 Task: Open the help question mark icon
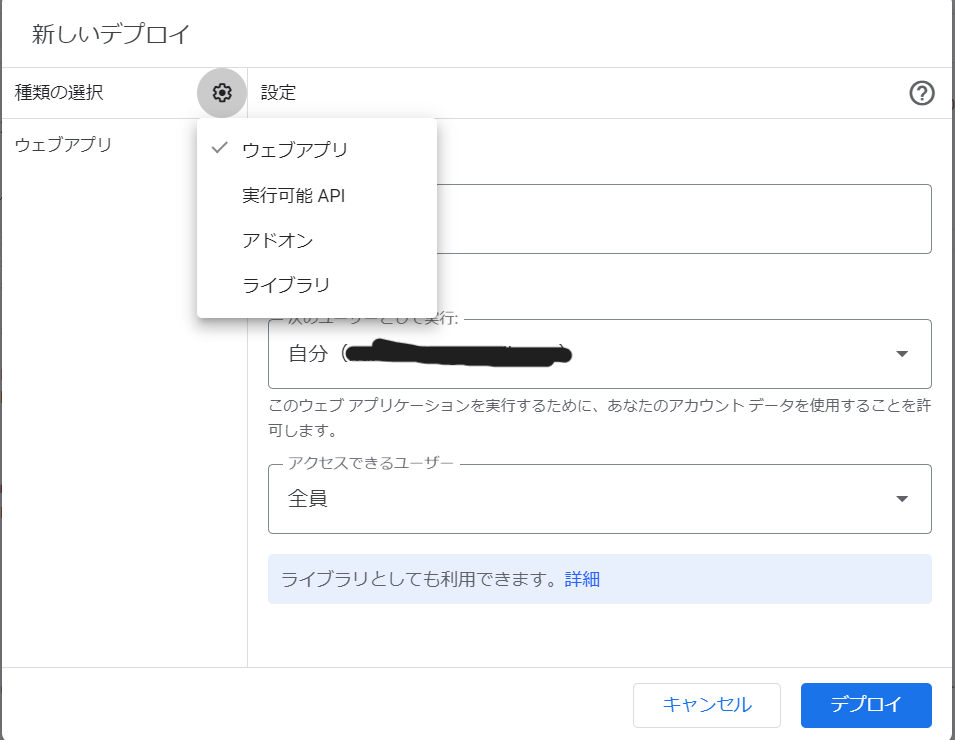(x=922, y=93)
